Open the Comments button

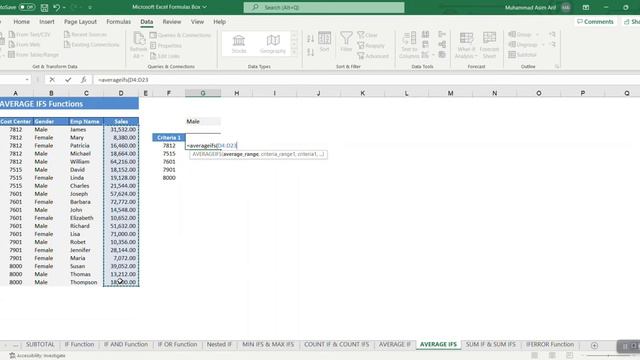(x=595, y=22)
